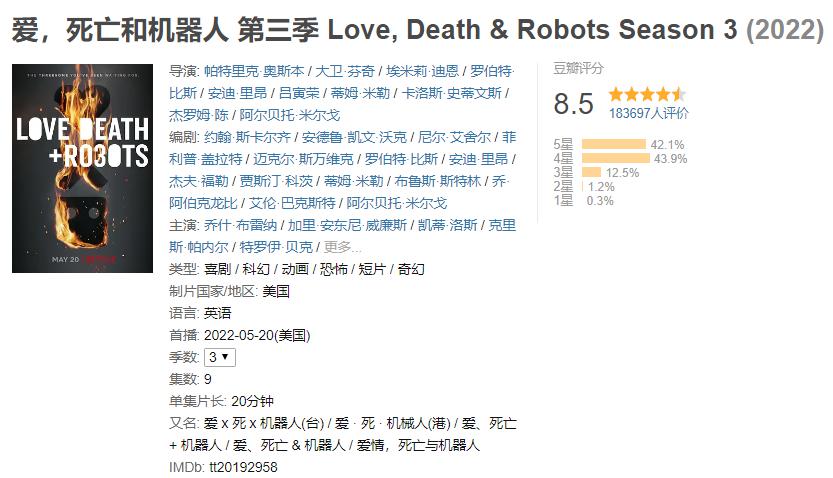Open director 帕特里克·奥斯本 page

[254, 71]
